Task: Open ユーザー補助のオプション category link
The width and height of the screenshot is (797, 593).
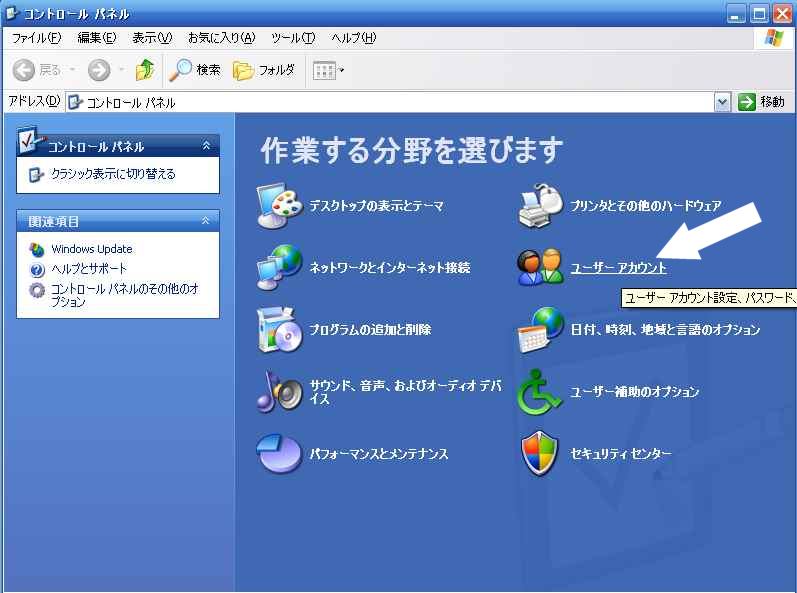Action: (634, 392)
